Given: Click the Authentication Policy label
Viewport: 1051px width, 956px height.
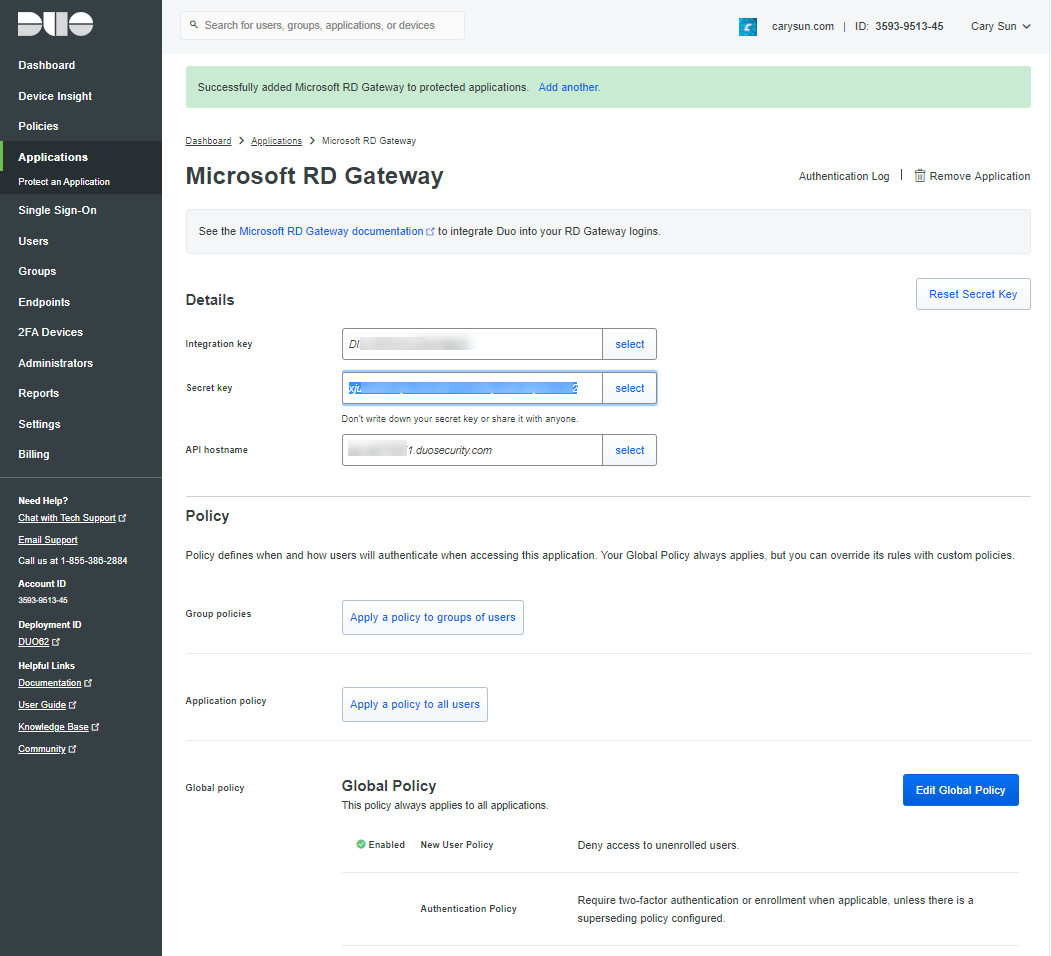Looking at the screenshot, I should [x=469, y=909].
